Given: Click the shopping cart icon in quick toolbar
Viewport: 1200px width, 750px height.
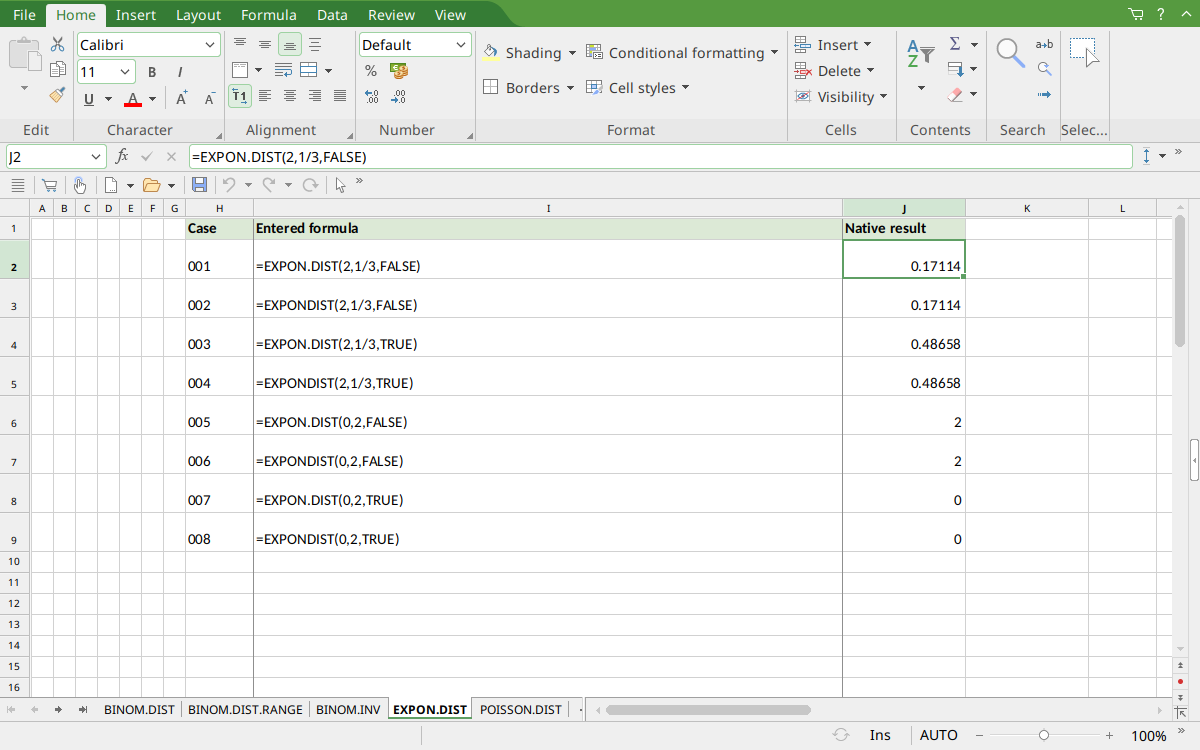Looking at the screenshot, I should click(48, 185).
